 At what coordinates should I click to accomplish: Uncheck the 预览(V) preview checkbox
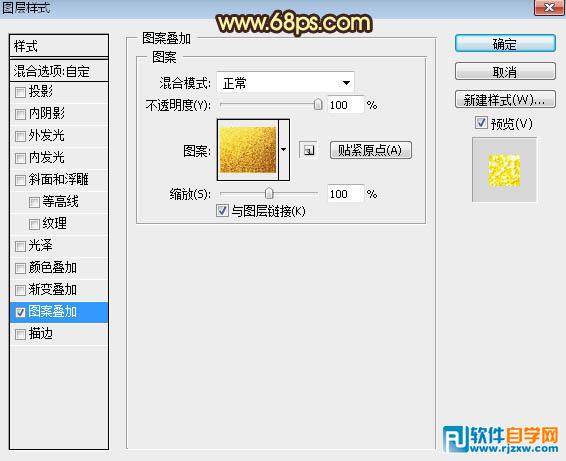pyautogui.click(x=481, y=123)
